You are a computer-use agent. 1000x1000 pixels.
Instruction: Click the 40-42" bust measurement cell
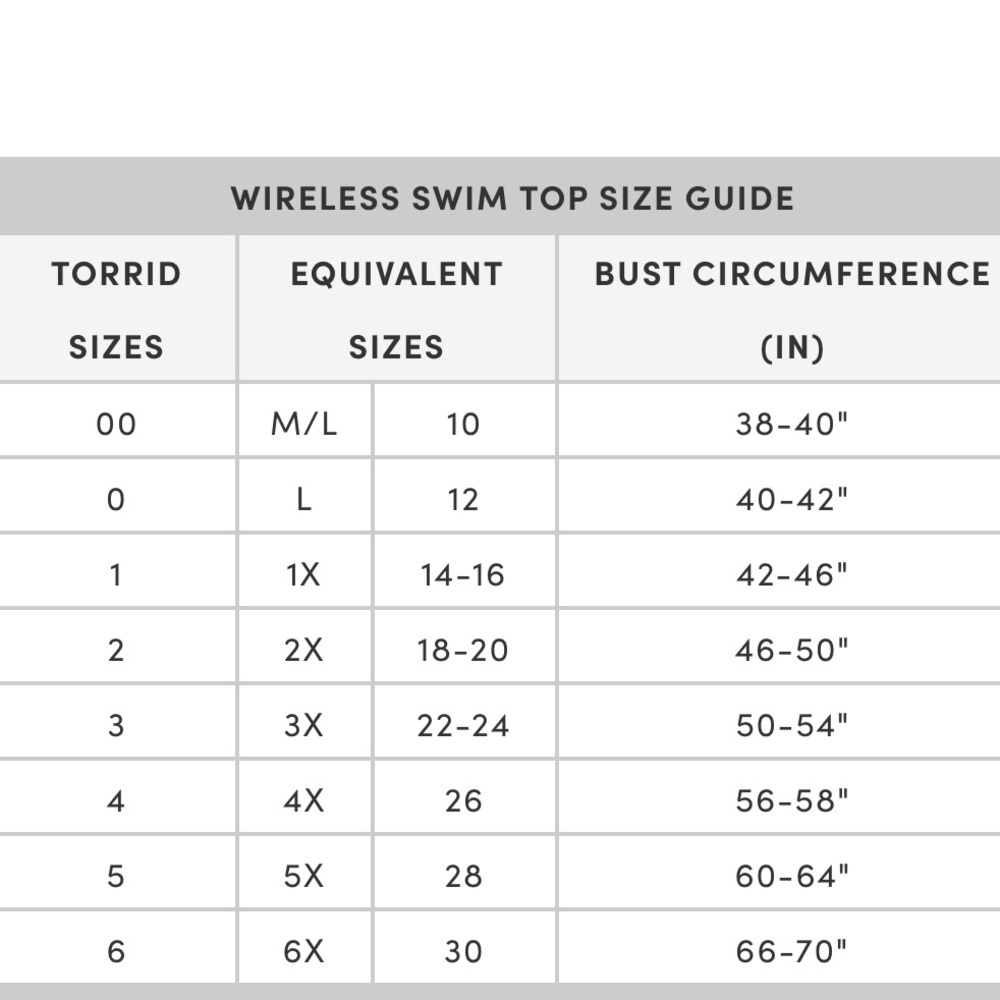point(792,499)
